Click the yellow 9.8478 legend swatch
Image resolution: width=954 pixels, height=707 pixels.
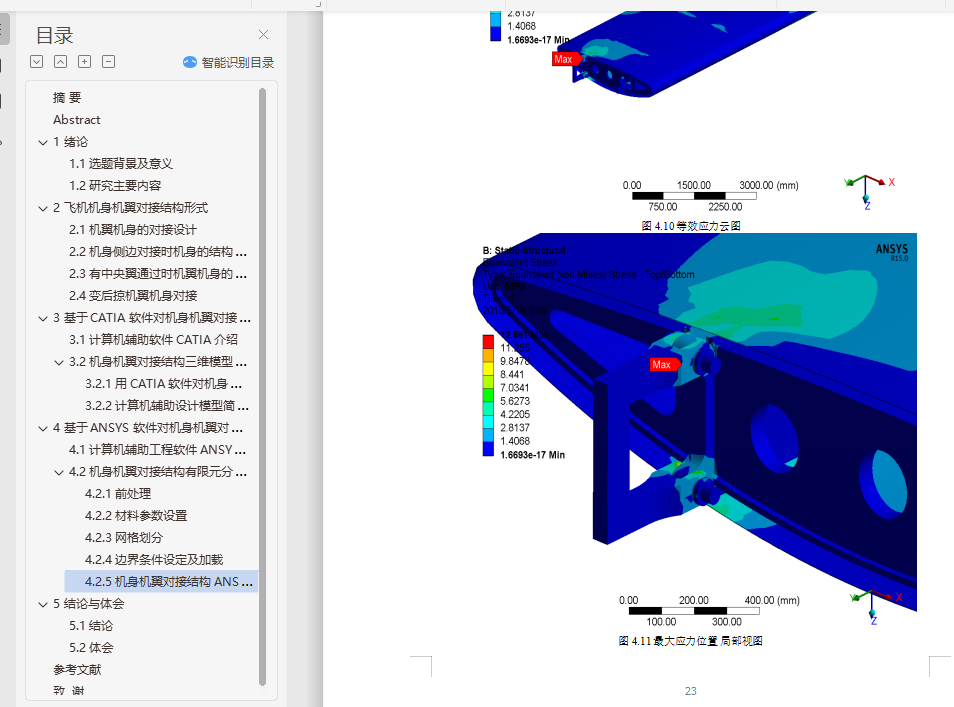point(488,368)
